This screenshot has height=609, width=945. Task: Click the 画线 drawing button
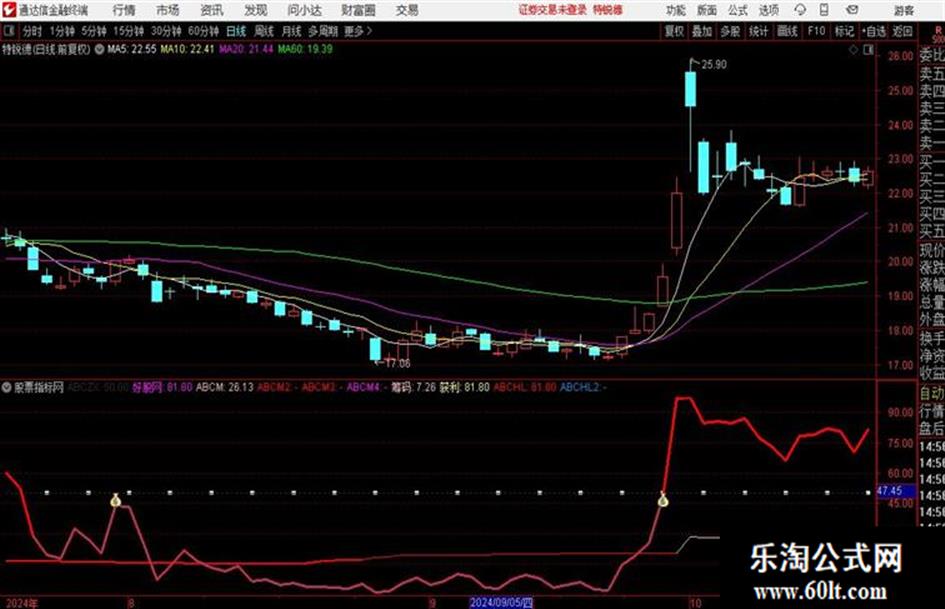coord(787,31)
